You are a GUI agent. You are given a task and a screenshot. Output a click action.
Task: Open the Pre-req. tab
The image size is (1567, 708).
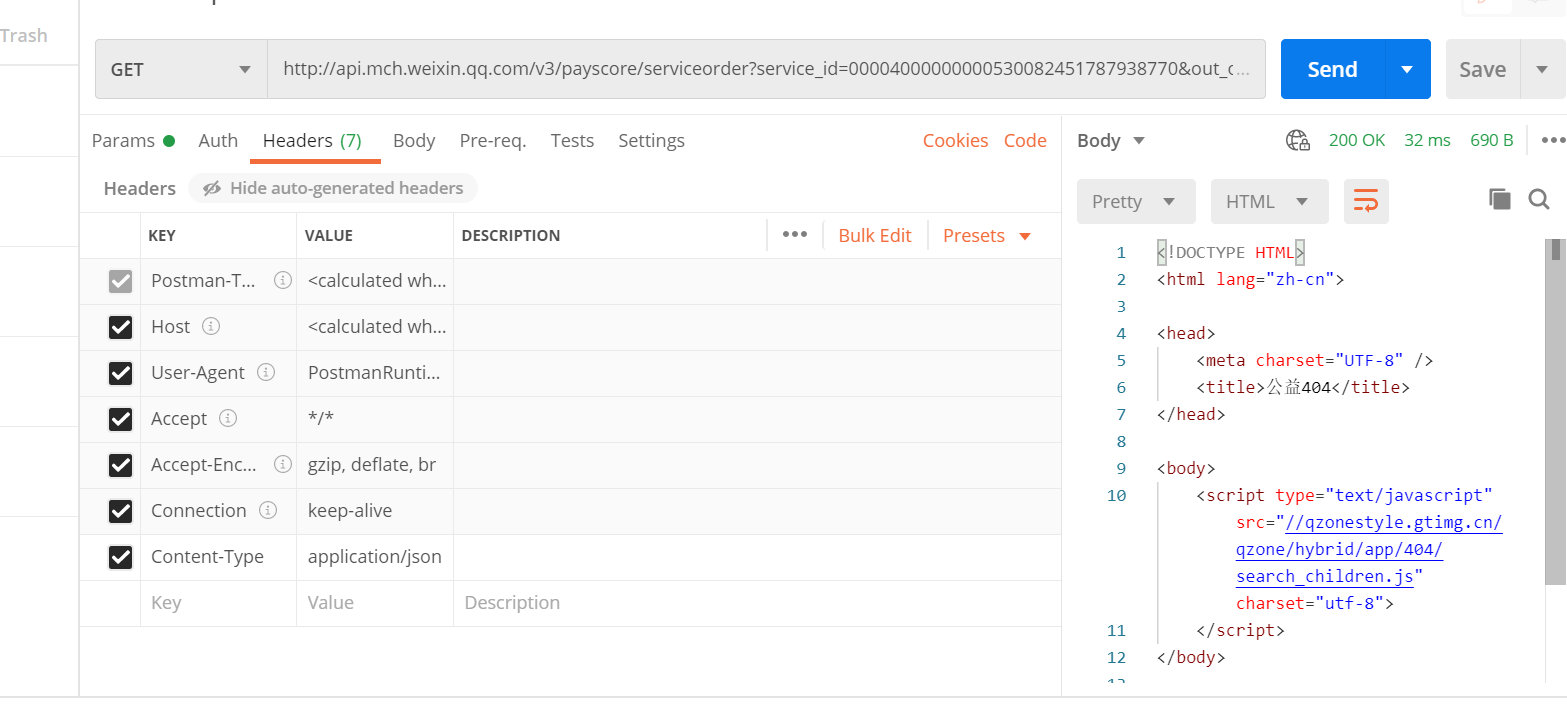coord(493,141)
